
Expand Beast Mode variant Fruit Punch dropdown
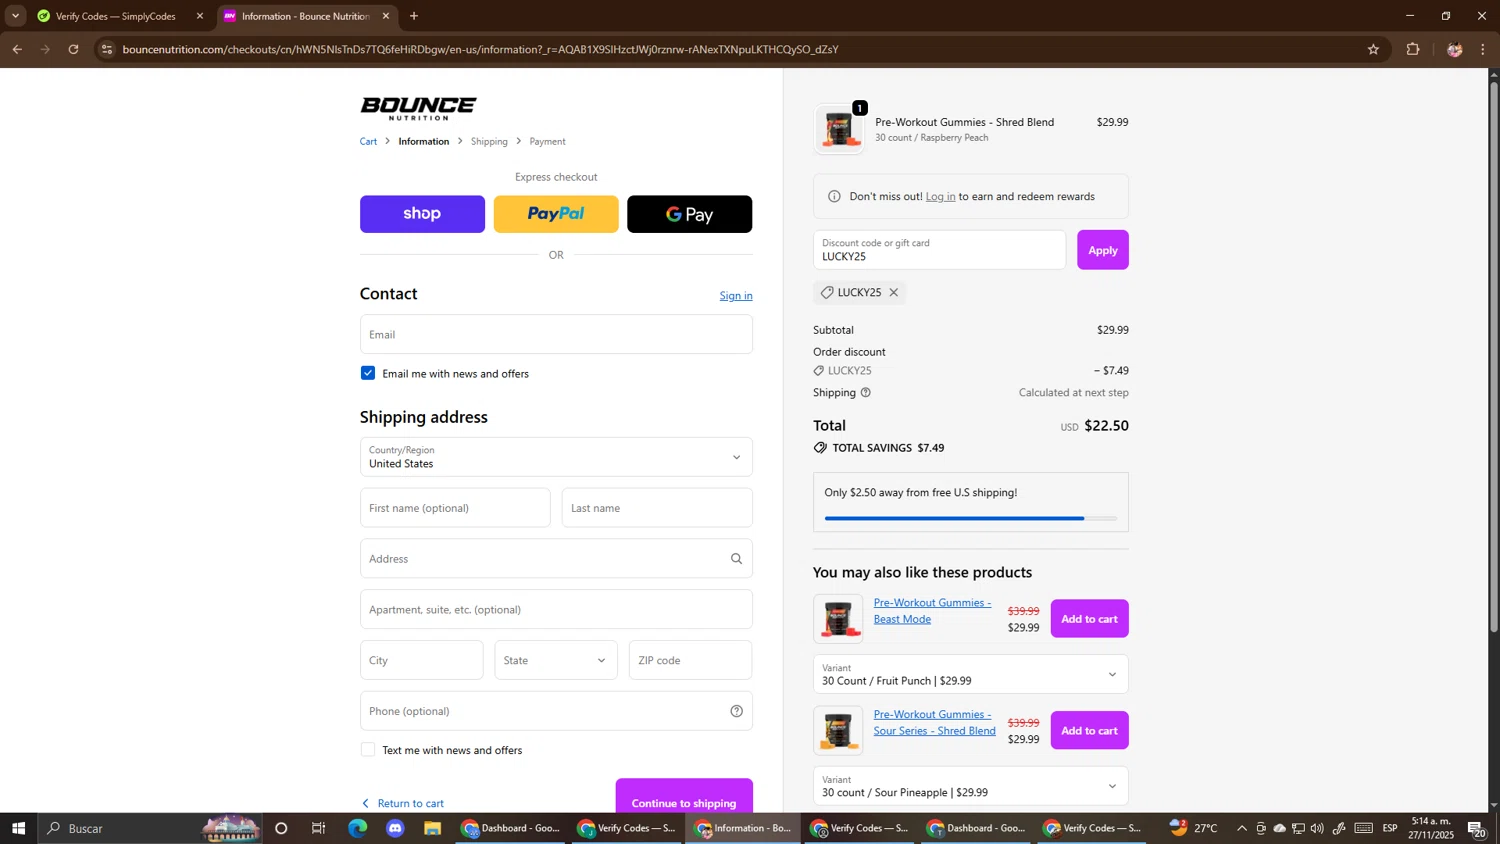click(x=971, y=674)
